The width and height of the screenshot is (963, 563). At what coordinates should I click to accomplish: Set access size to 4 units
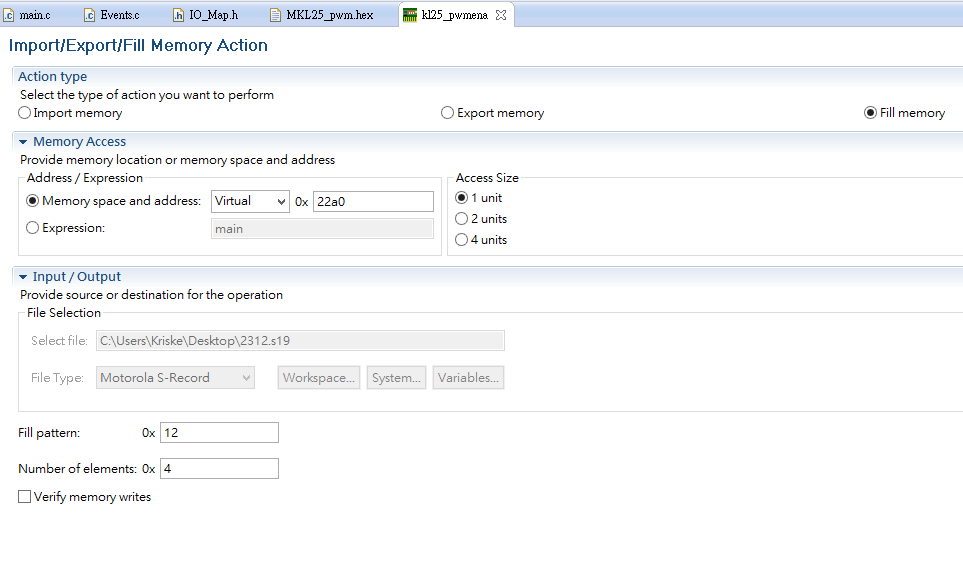click(x=462, y=240)
